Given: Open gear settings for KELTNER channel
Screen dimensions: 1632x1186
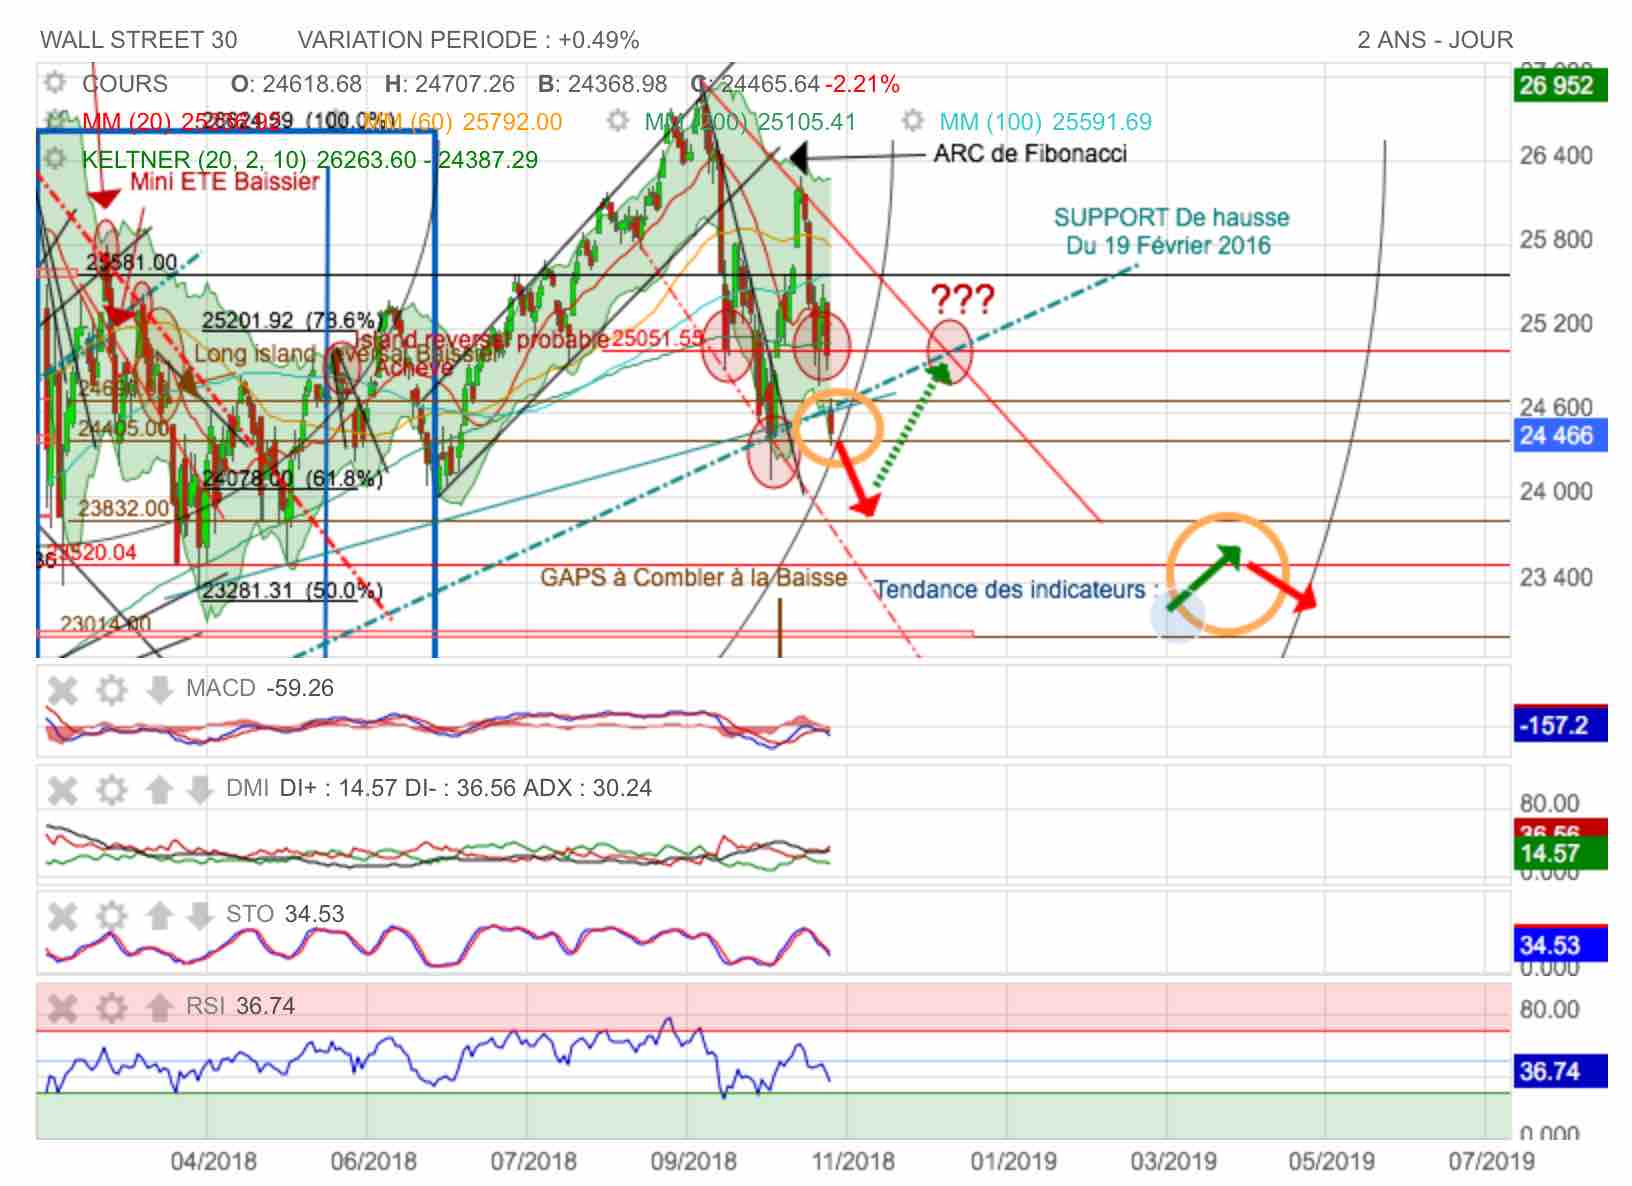Looking at the screenshot, I should (56, 159).
